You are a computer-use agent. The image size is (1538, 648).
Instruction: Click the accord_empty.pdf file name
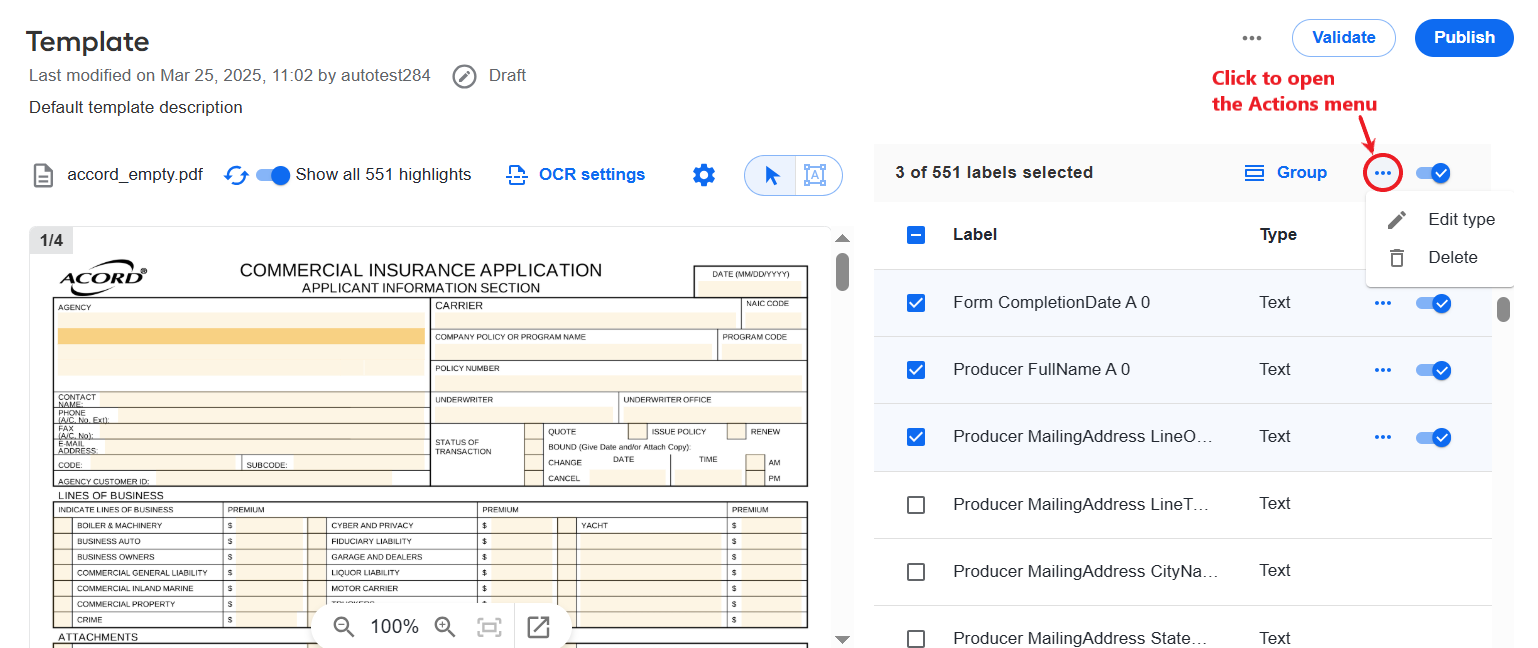coord(135,175)
